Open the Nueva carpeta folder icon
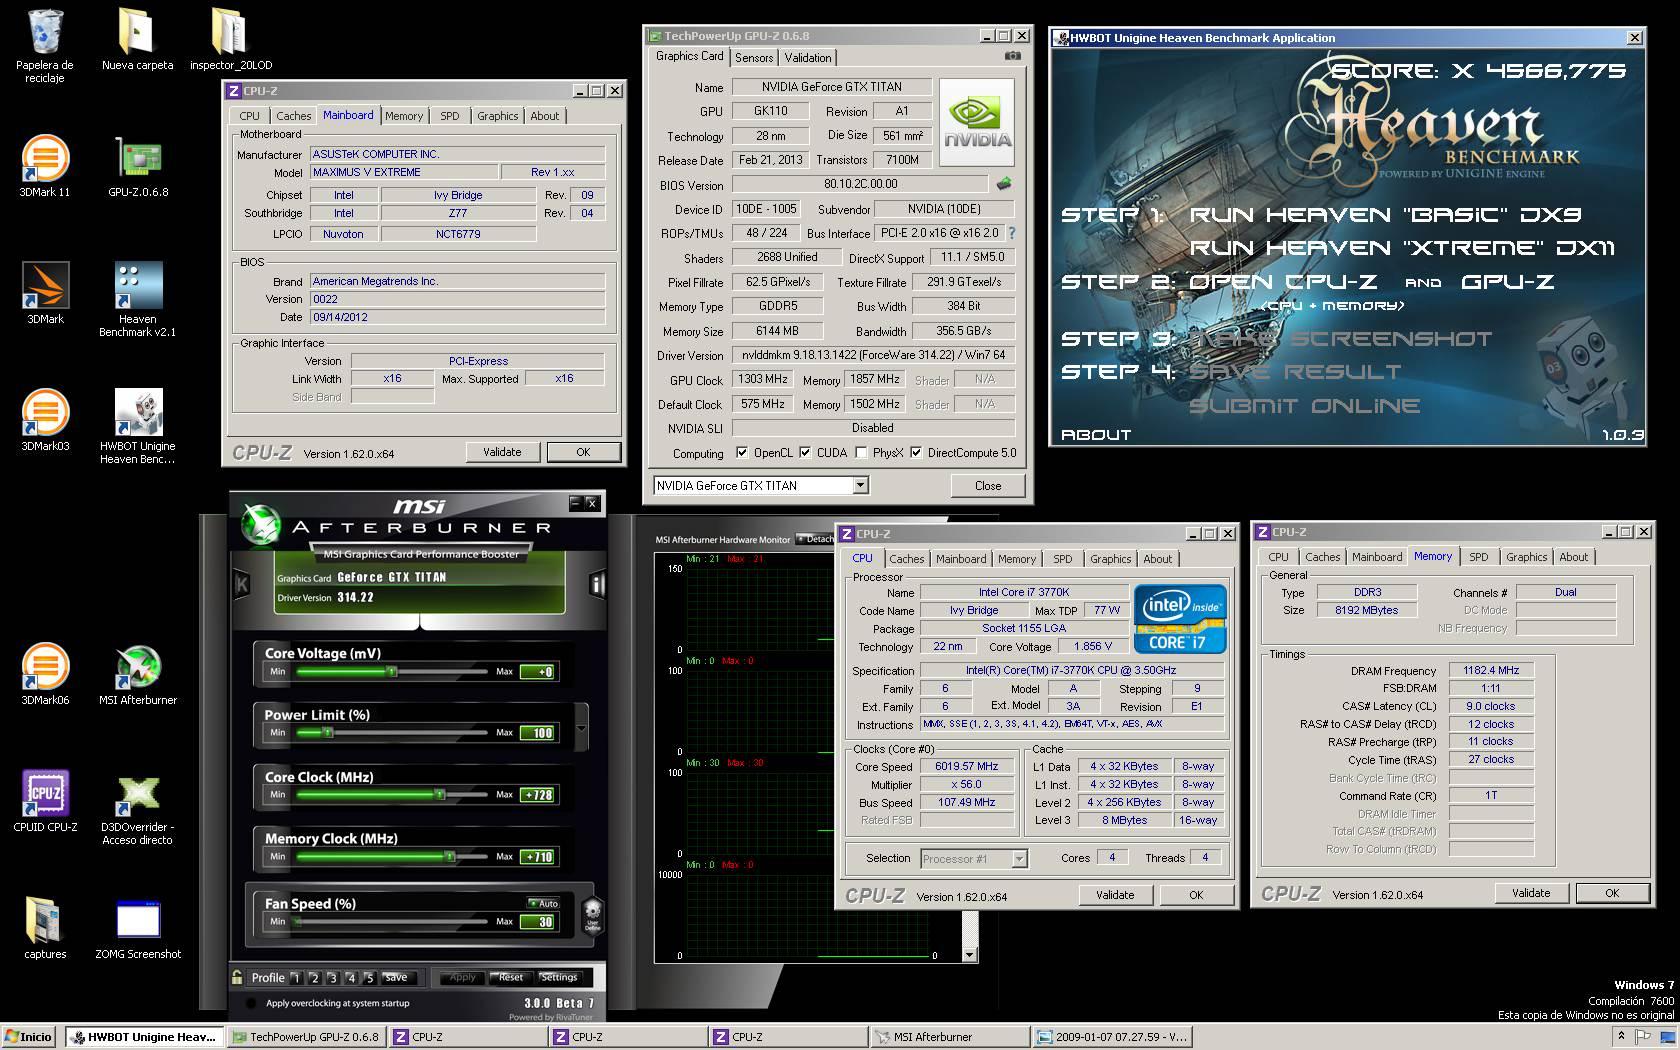Image resolution: width=1680 pixels, height=1050 pixels. pos(137,40)
